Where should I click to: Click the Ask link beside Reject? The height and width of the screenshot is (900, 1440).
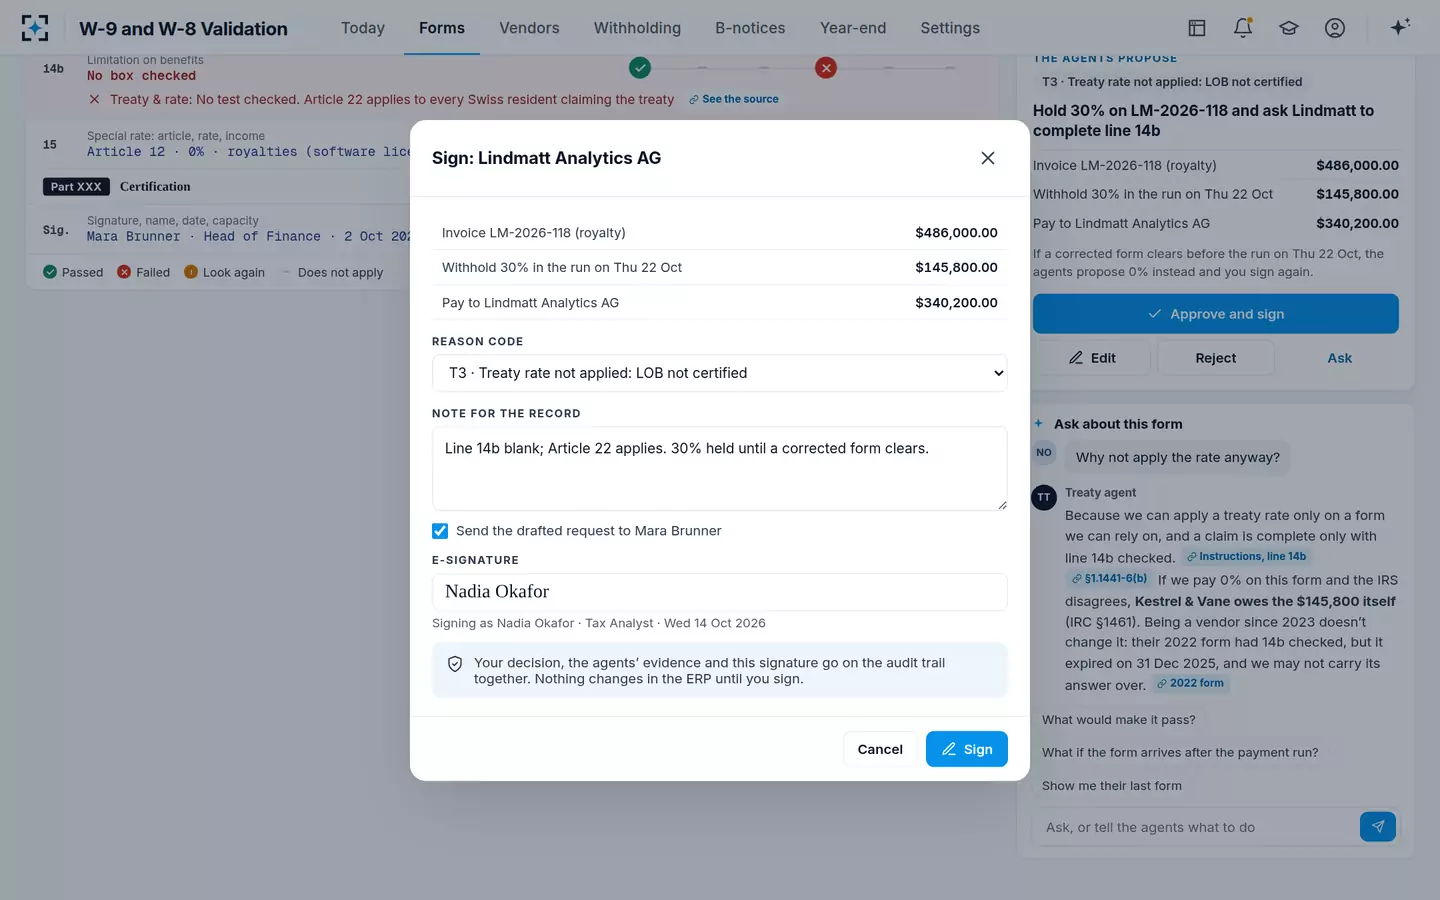(1340, 358)
